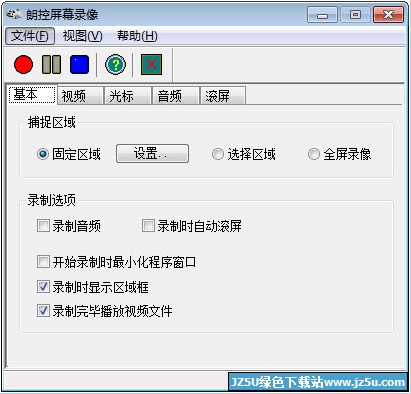Open the 文件(F) menu
Image resolution: width=411 pixels, height=394 pixels.
(x=30, y=36)
